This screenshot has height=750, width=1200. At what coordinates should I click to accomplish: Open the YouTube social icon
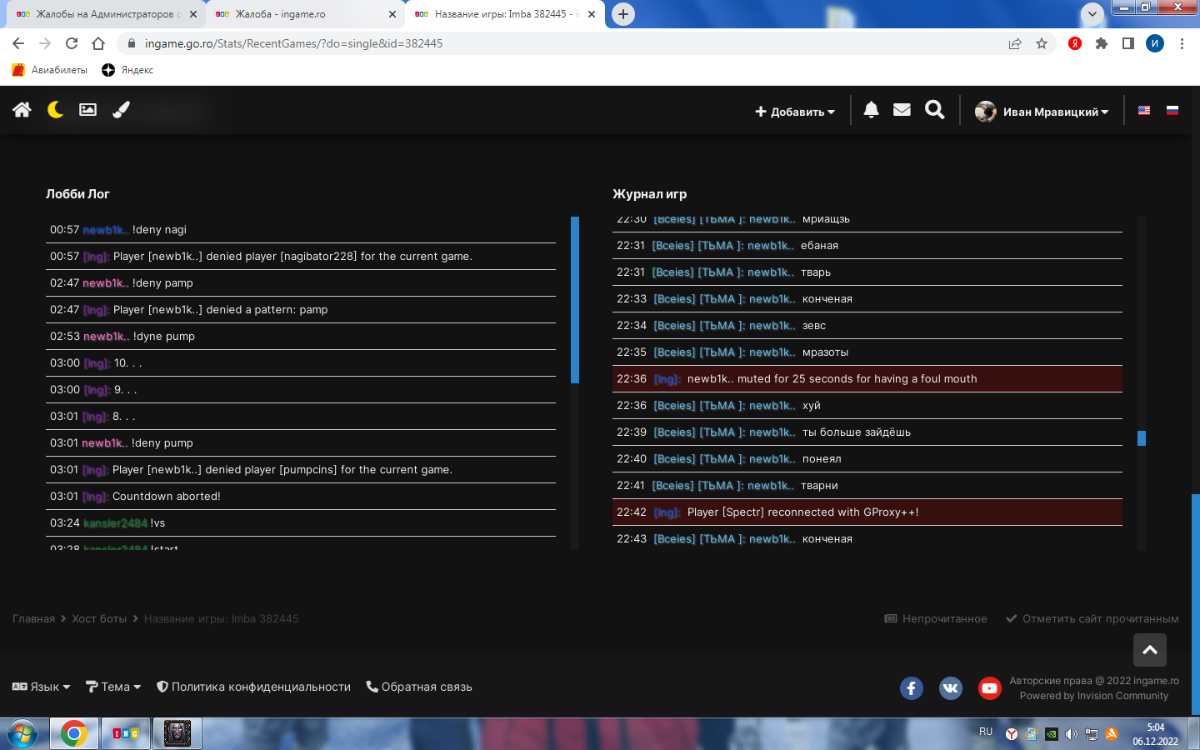(x=989, y=688)
